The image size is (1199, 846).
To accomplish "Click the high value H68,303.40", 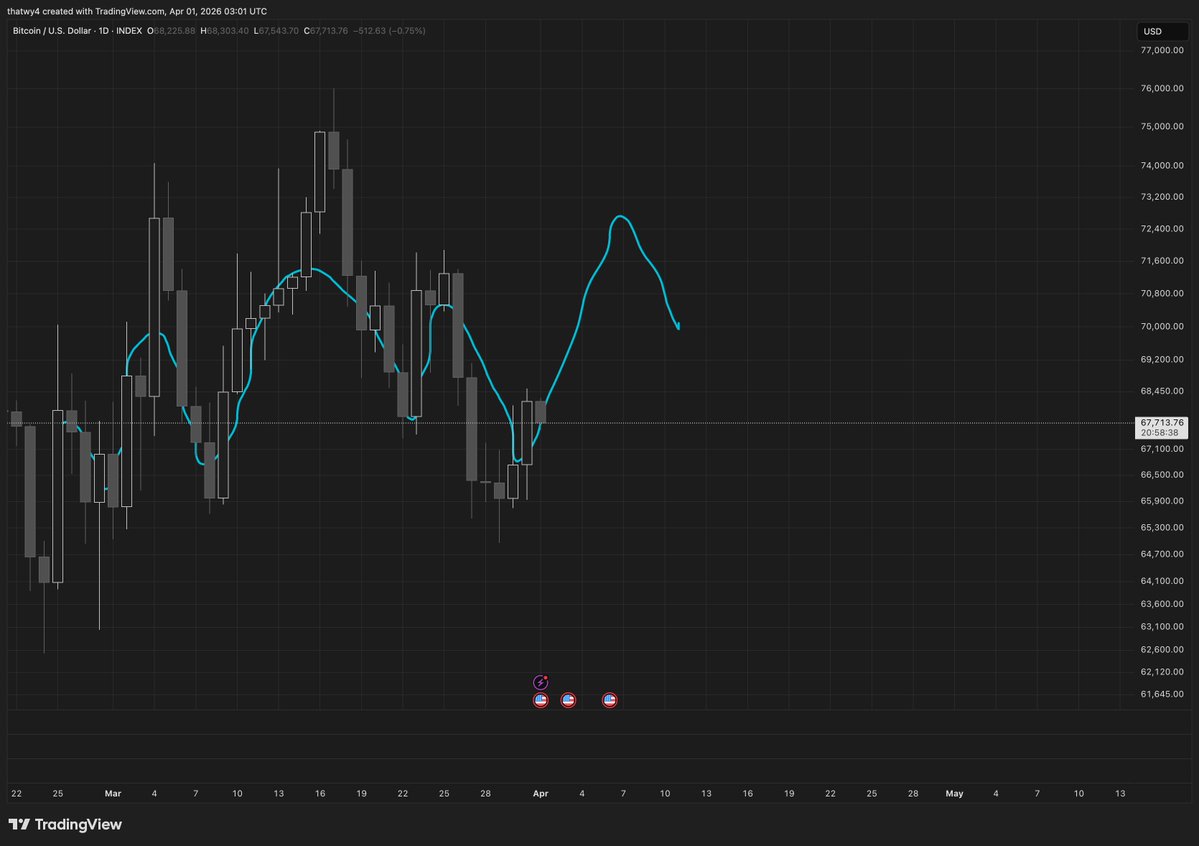I will (x=224, y=31).
